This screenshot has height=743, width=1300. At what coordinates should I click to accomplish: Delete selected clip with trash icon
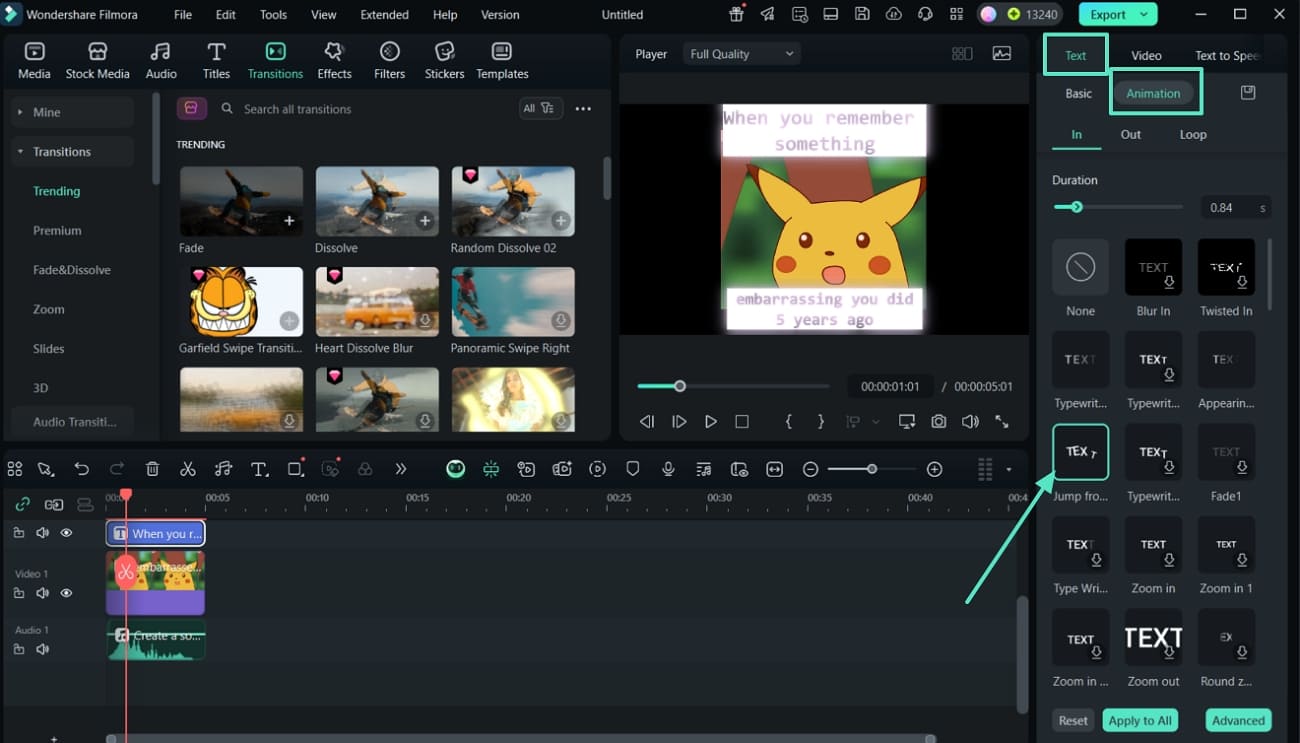pyautogui.click(x=152, y=469)
